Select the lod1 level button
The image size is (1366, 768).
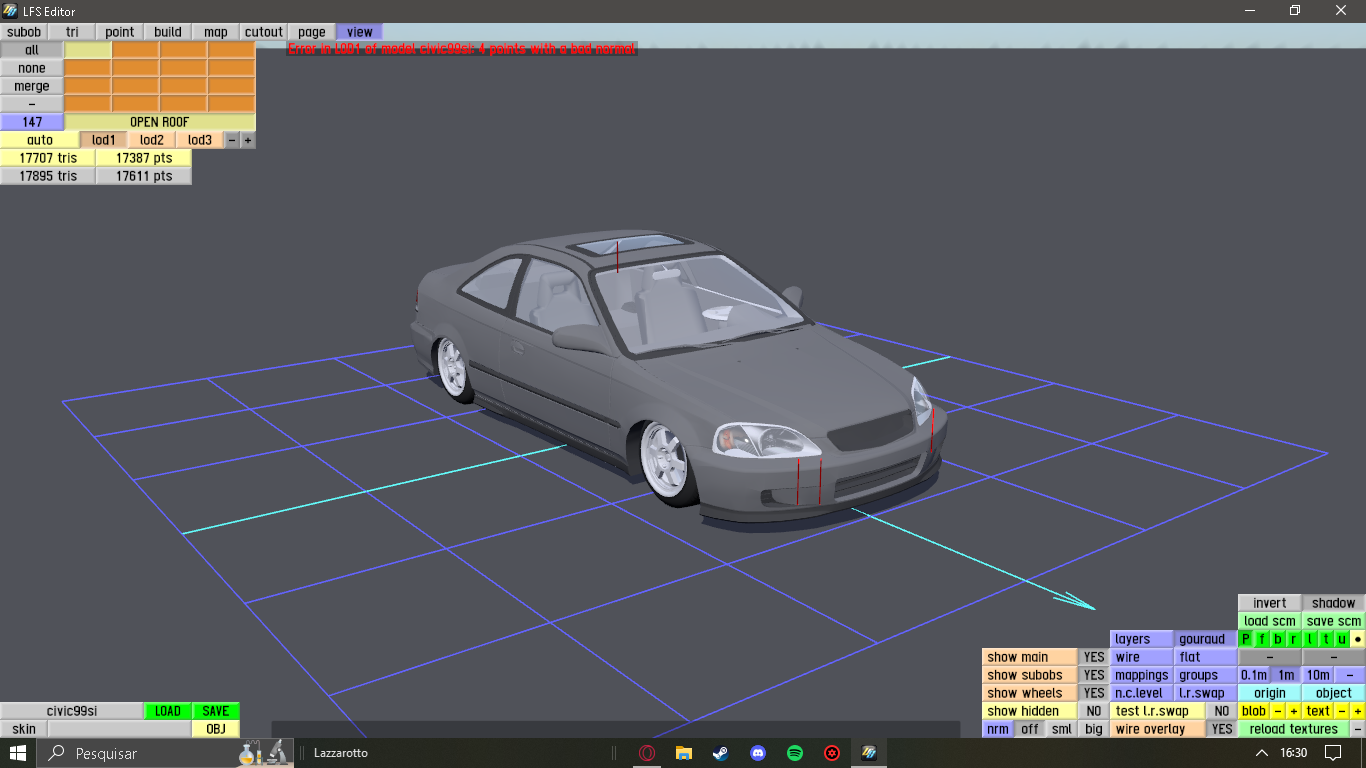click(104, 140)
